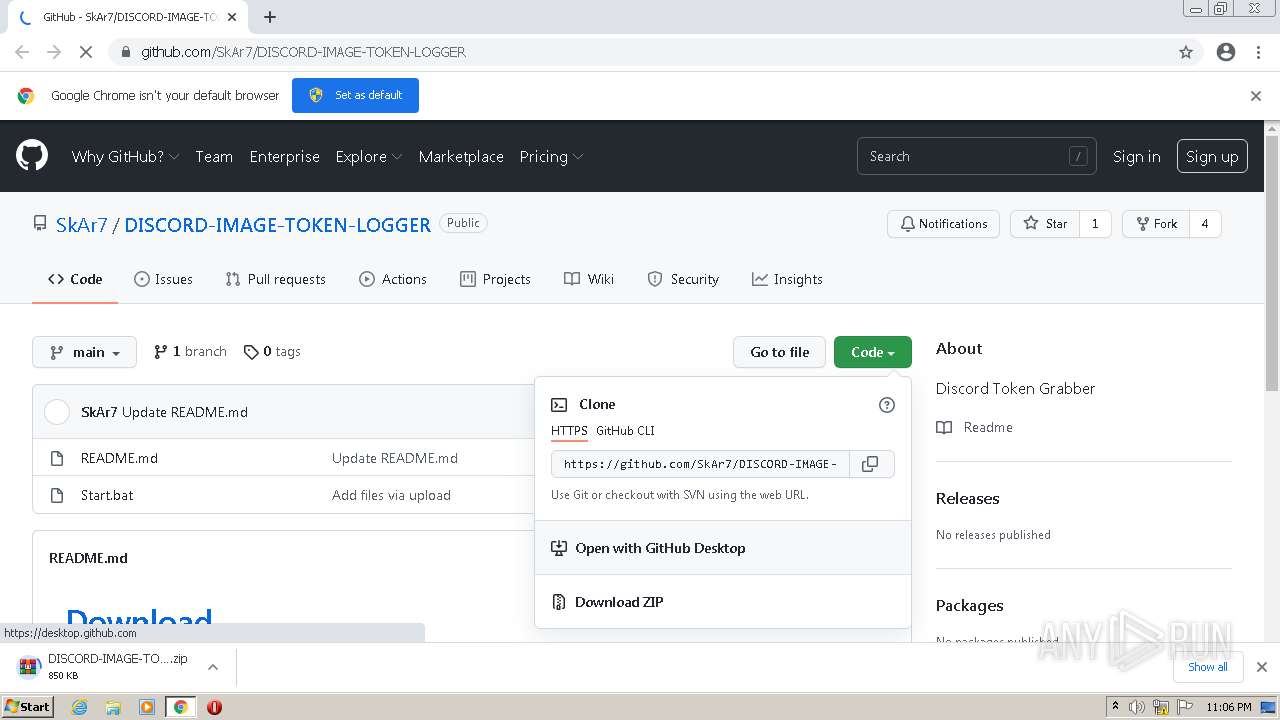The height and width of the screenshot is (720, 1280).
Task: Expand the Explore dropdown
Action: click(x=369, y=157)
